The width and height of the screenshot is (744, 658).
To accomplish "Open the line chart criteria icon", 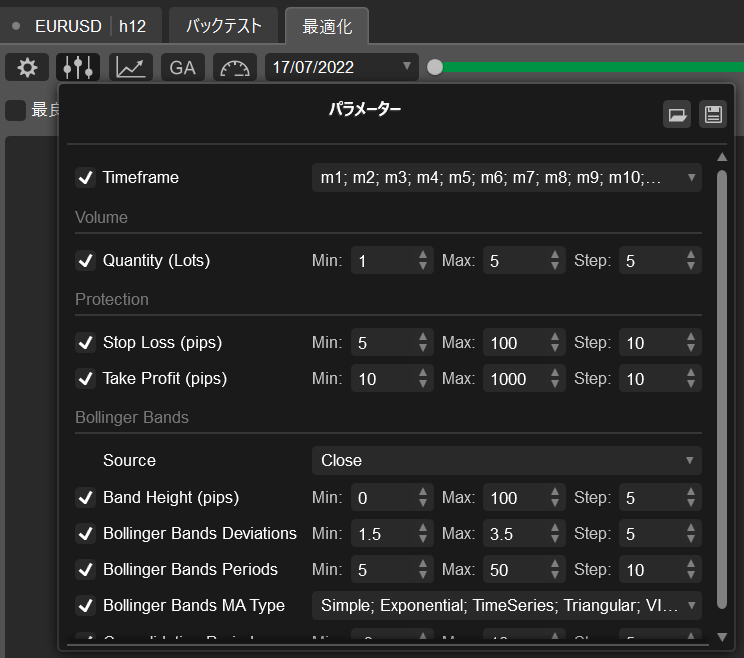I will coord(131,67).
